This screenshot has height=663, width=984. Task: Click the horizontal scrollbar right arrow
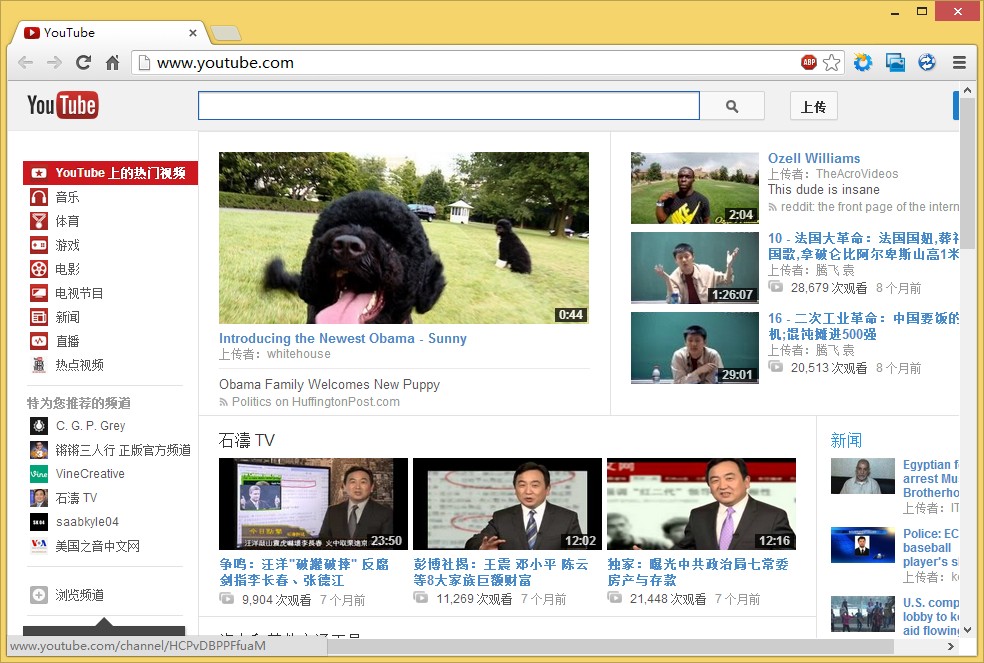pos(951,646)
